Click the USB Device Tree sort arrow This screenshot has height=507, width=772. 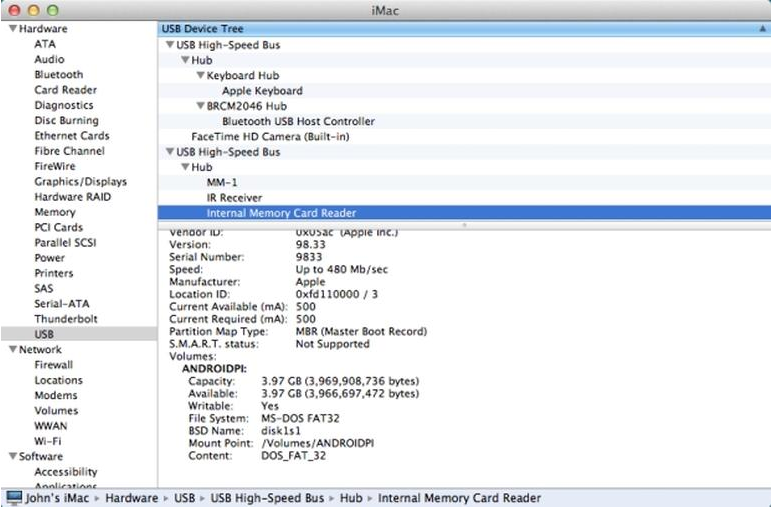click(762, 29)
